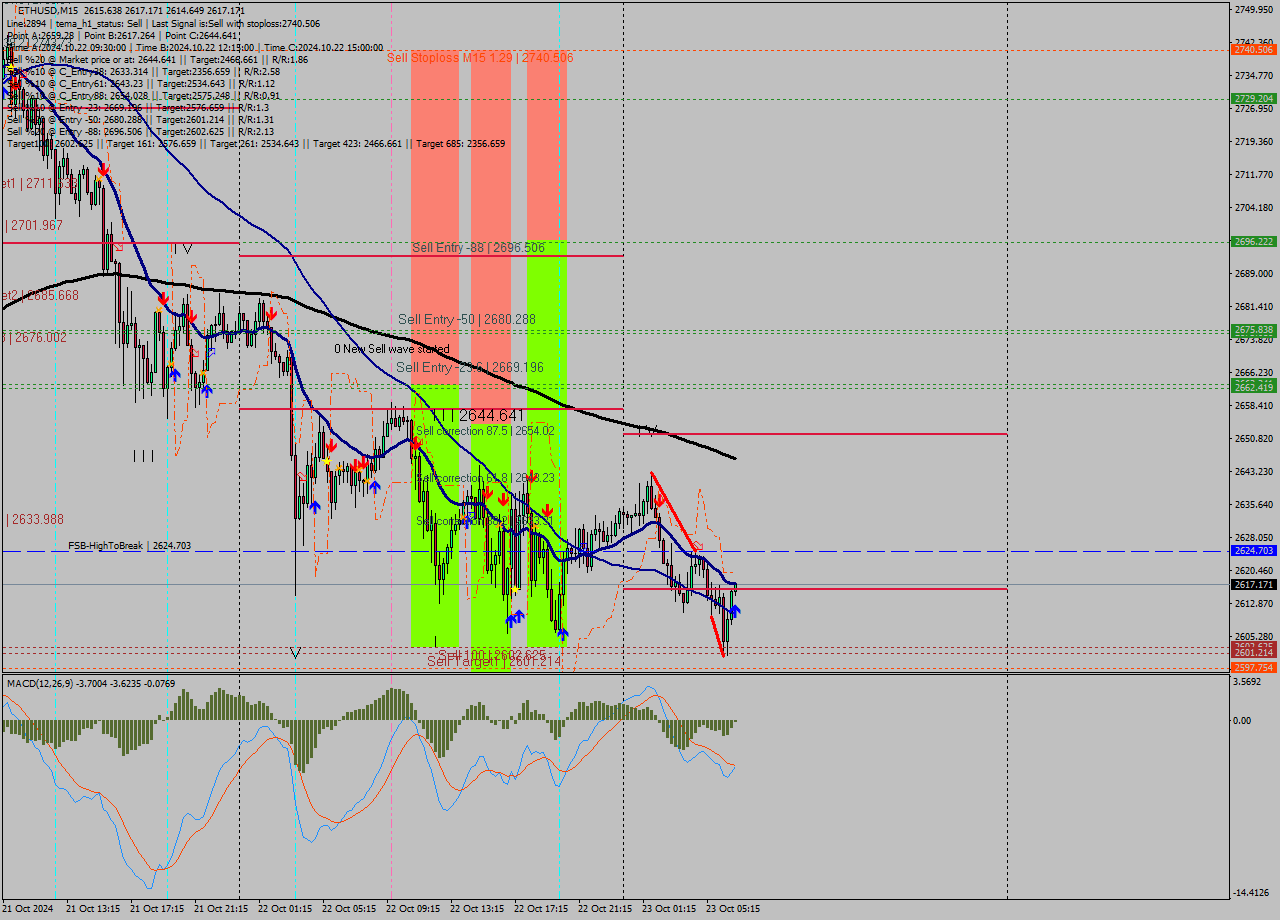The image size is (1280, 920).
Task: Select the Entry -88 R/R:2.13 line
Action: tap(140, 131)
